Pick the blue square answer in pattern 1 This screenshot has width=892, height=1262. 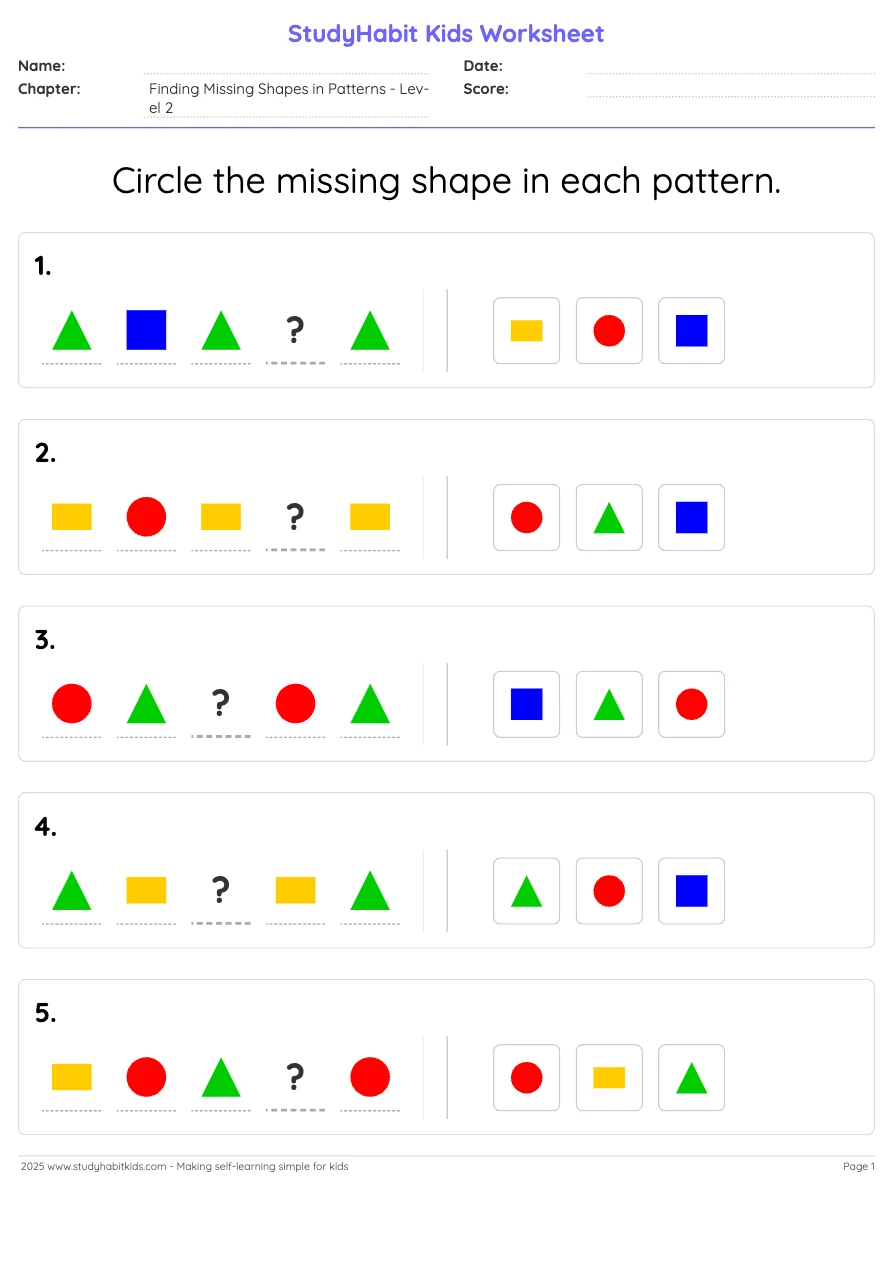(x=691, y=331)
